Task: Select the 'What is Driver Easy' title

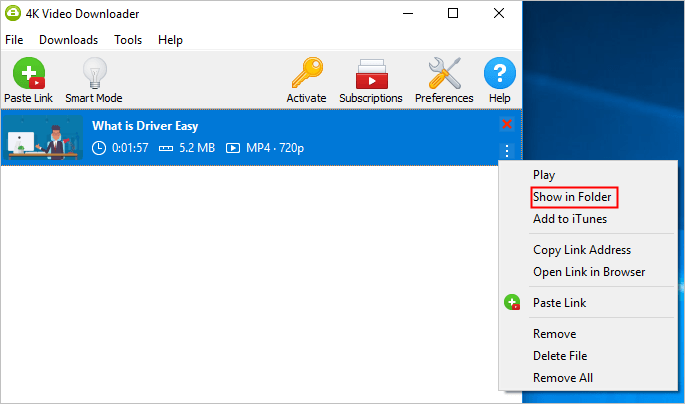Action: 145,126
